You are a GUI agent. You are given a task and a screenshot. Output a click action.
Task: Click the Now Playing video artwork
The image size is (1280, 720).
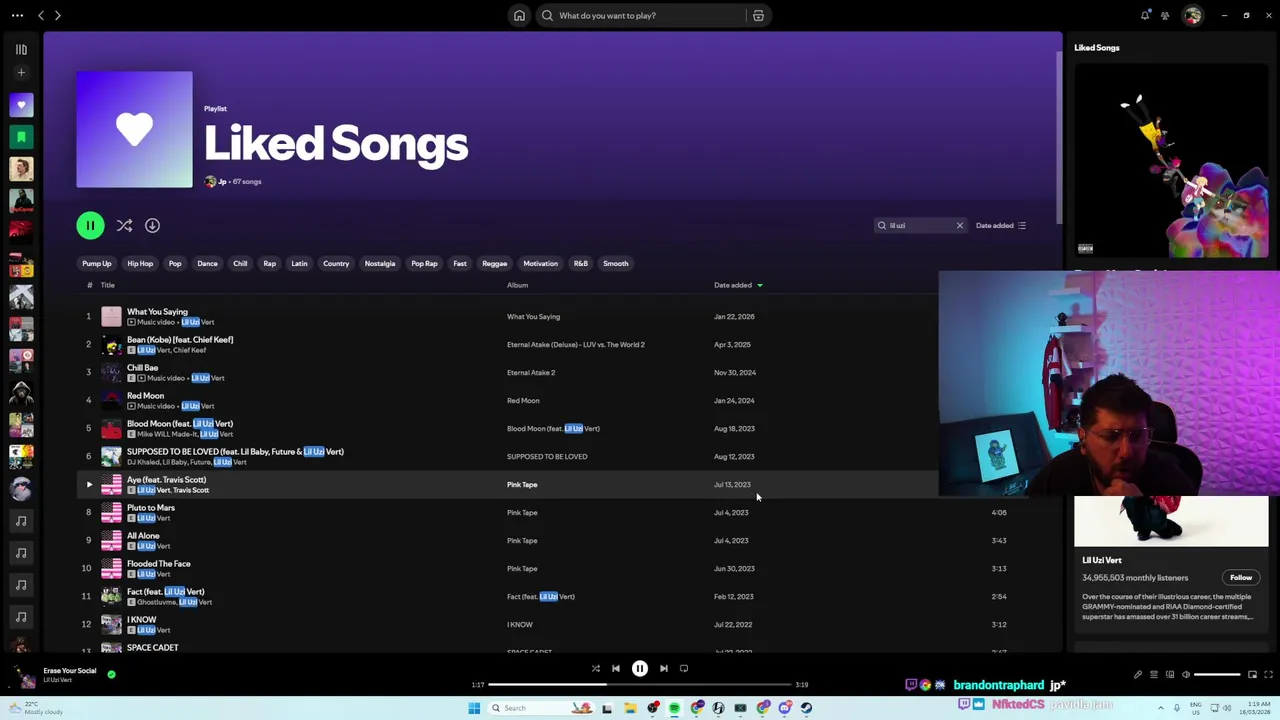point(1171,160)
